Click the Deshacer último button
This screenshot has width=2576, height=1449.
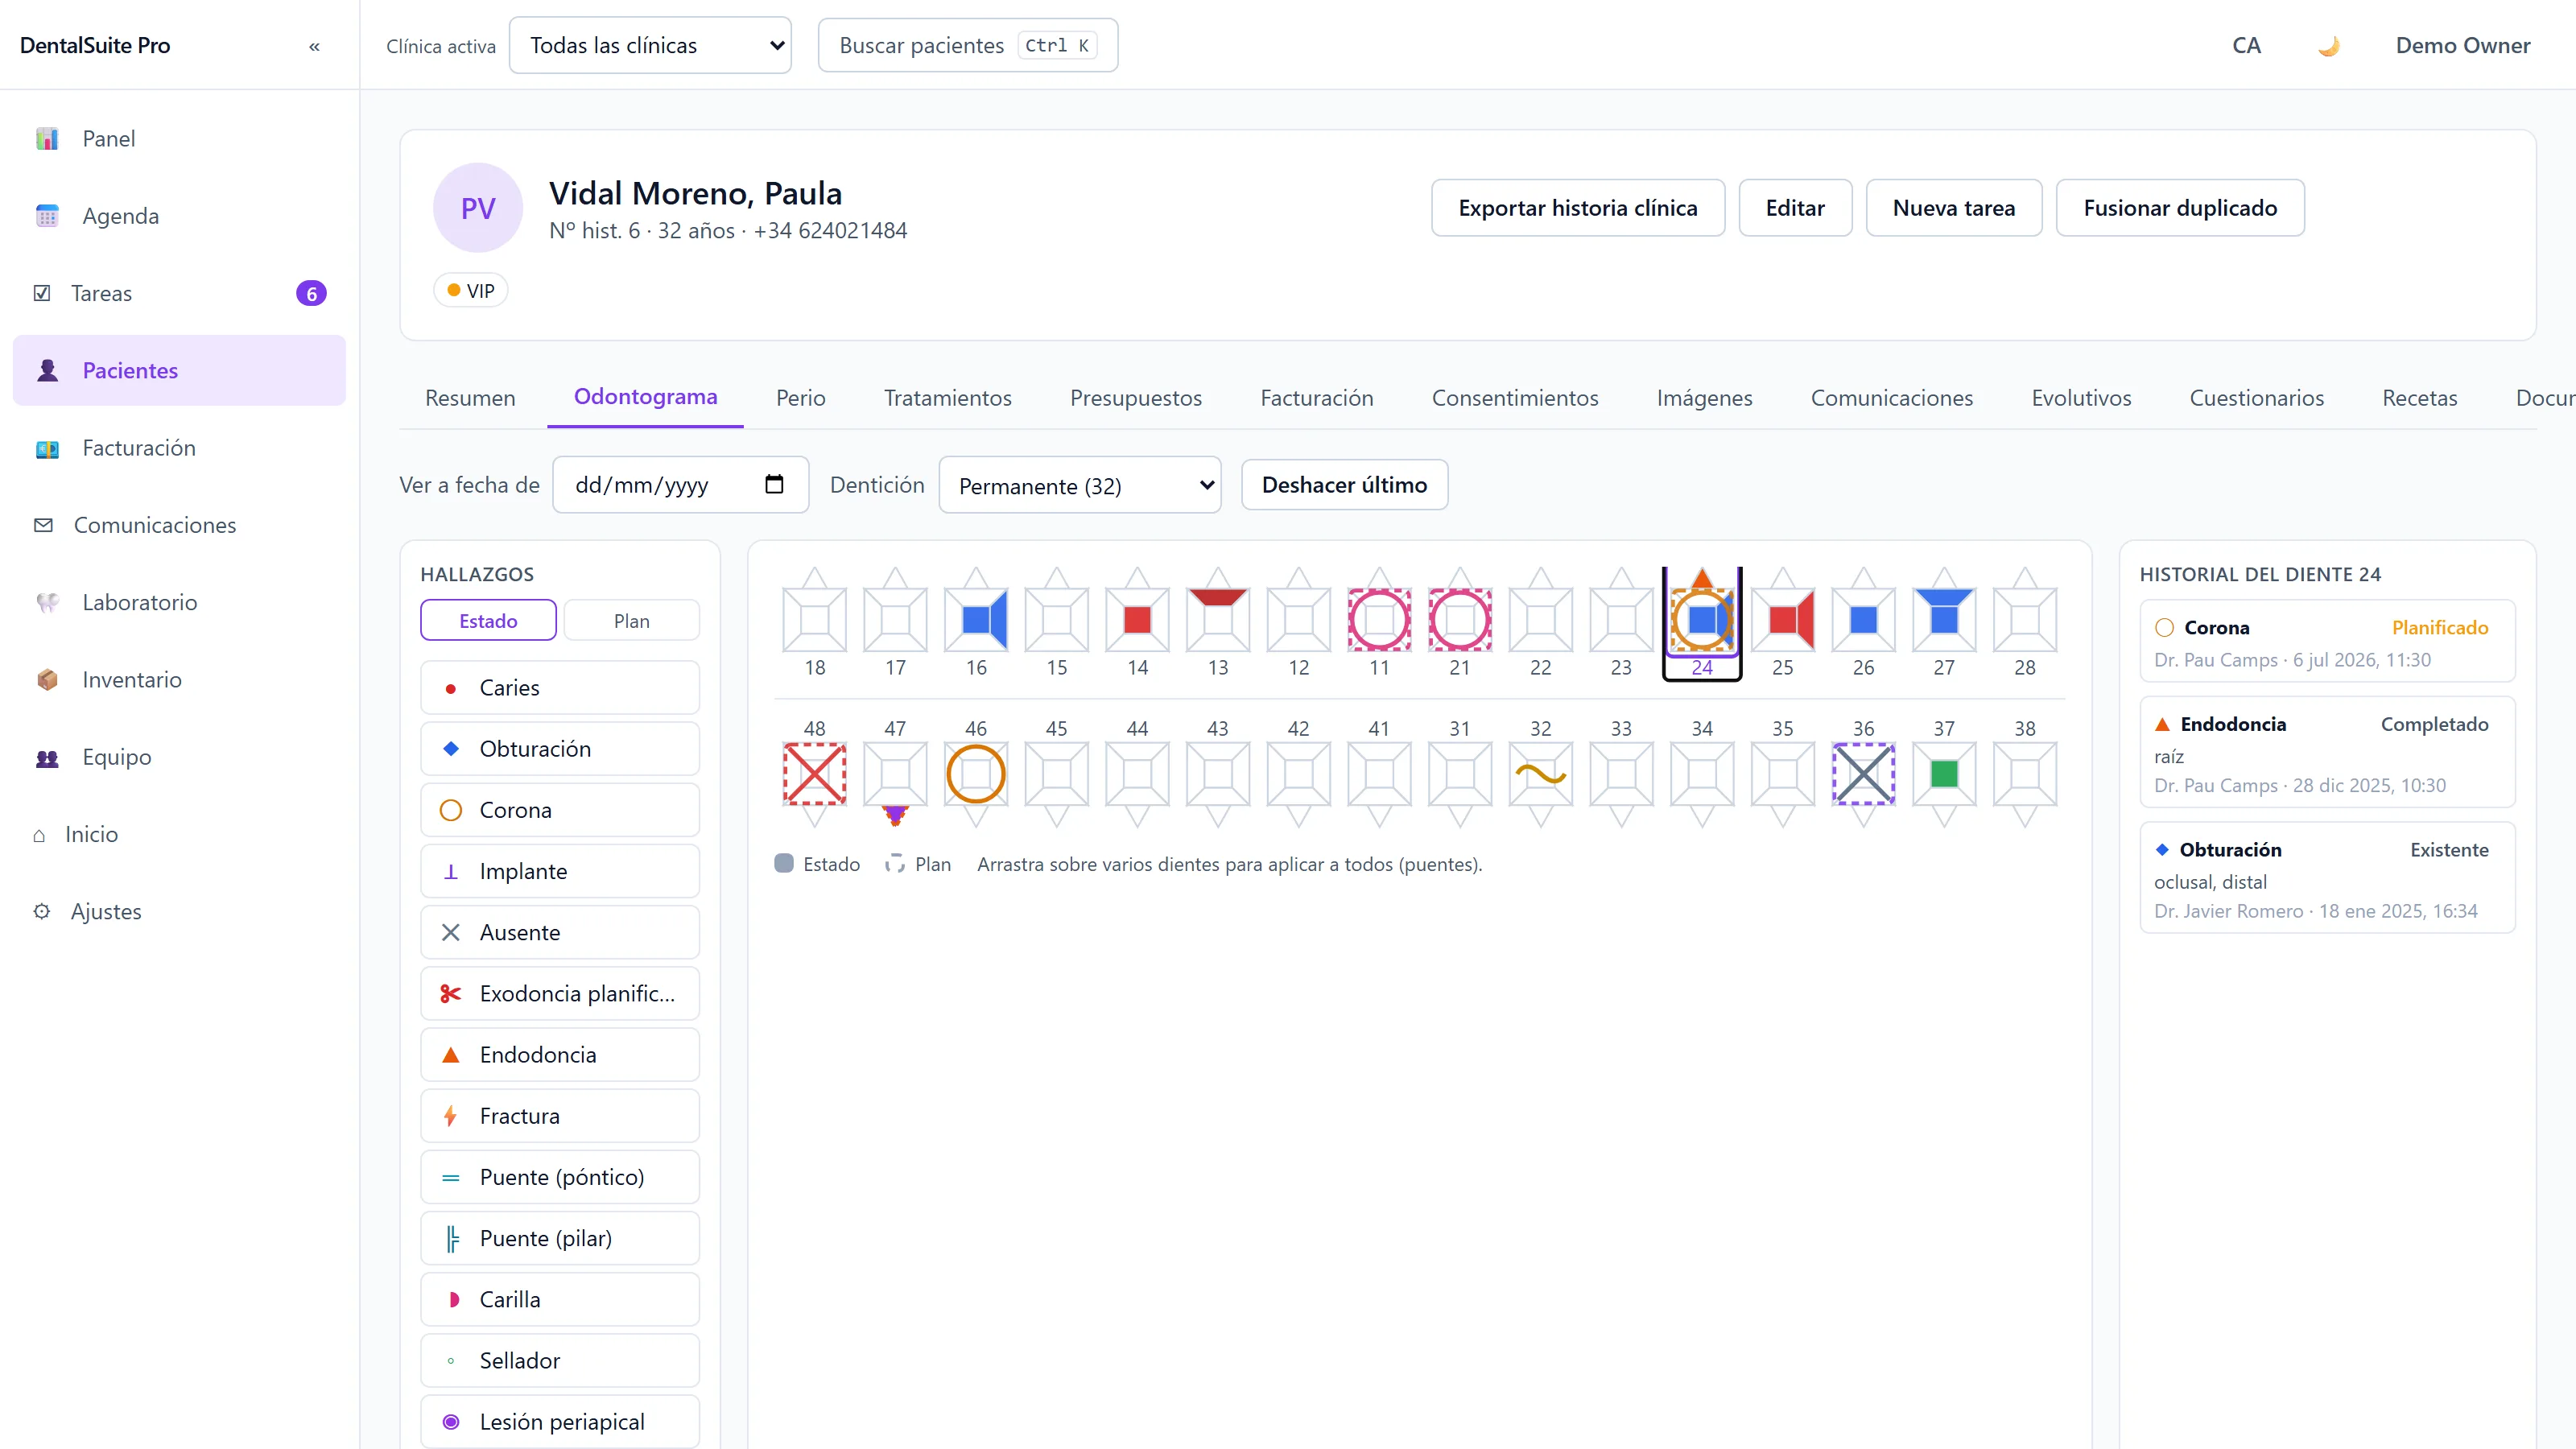(1344, 485)
